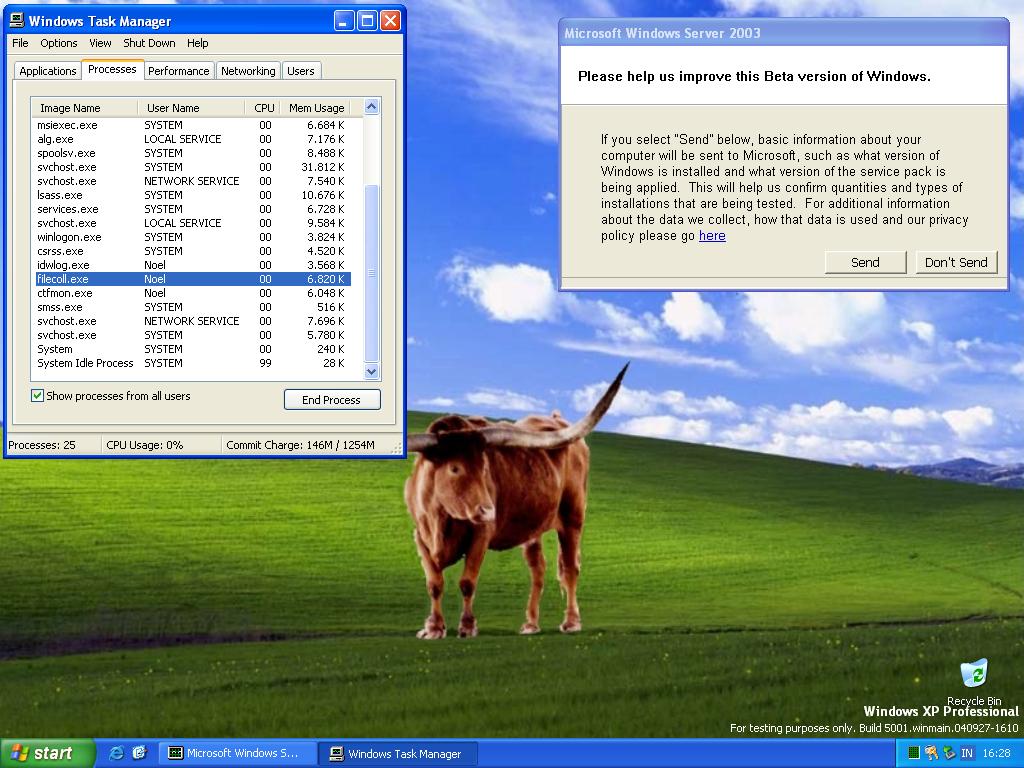Viewport: 1024px width, 768px height.
Task: Select the idwlog.exe process
Action: (x=193, y=265)
